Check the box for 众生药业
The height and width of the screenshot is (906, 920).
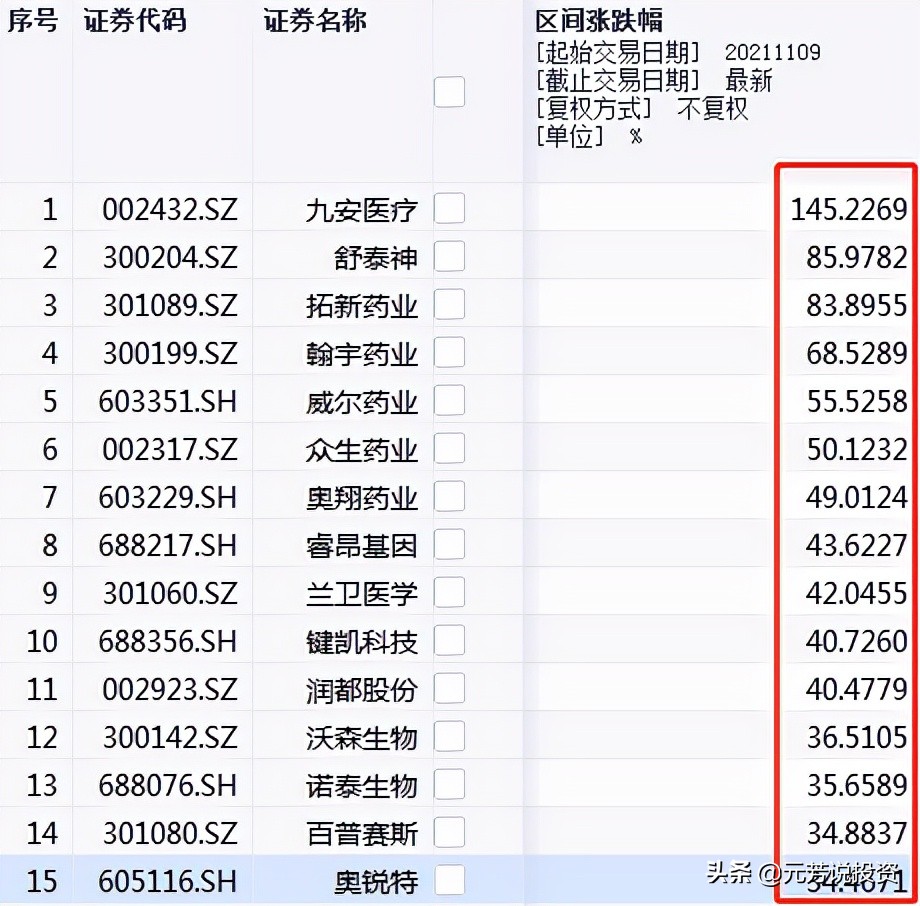click(449, 448)
